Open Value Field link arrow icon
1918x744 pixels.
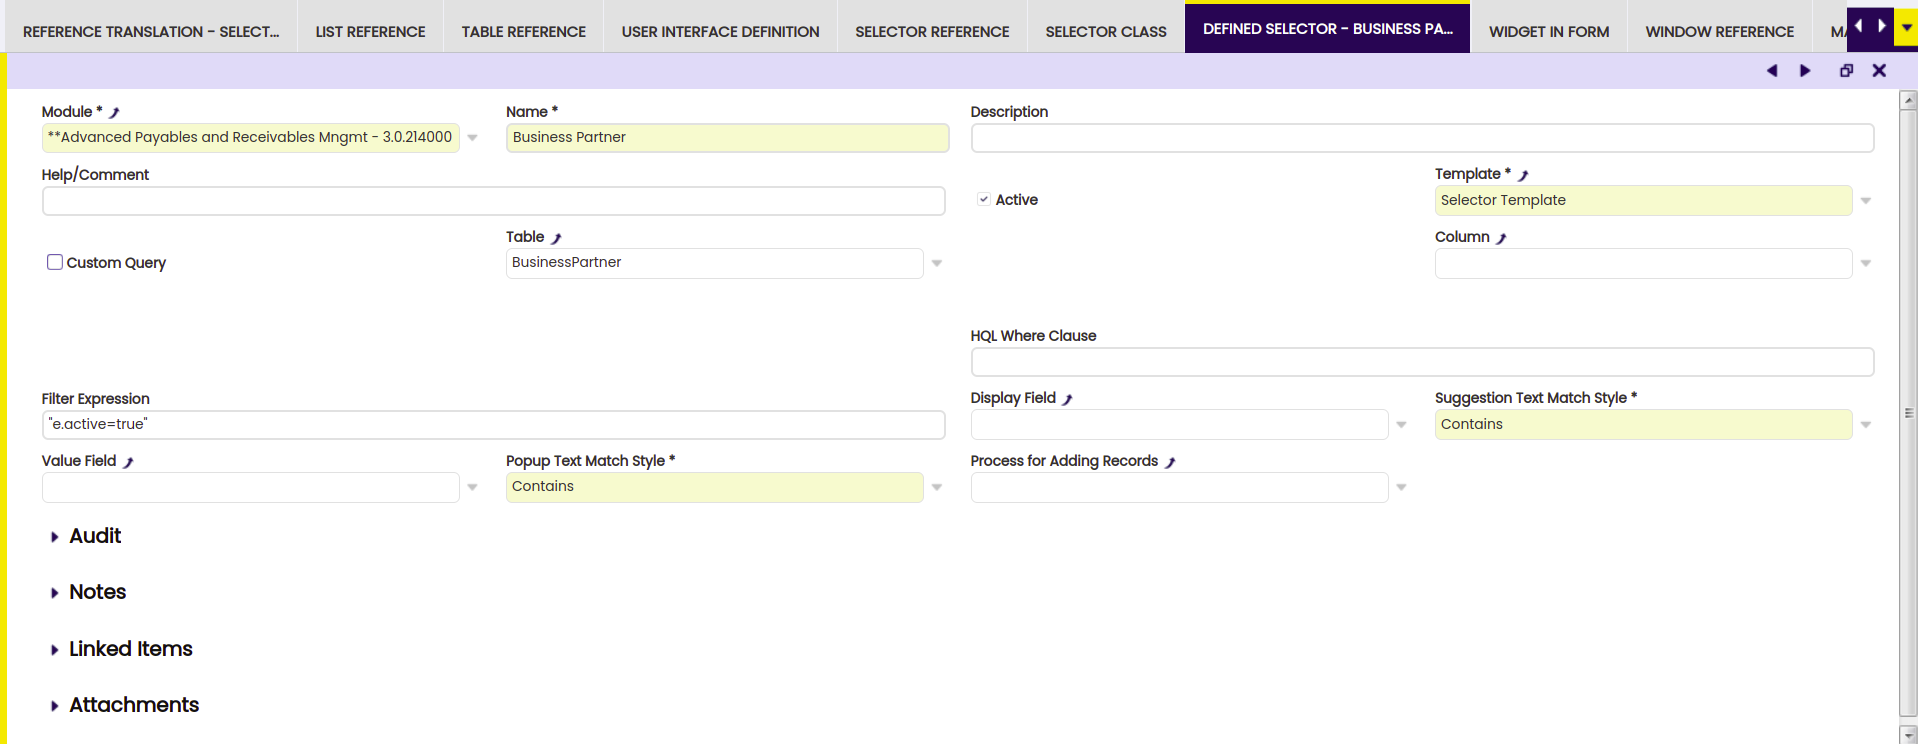128,462
